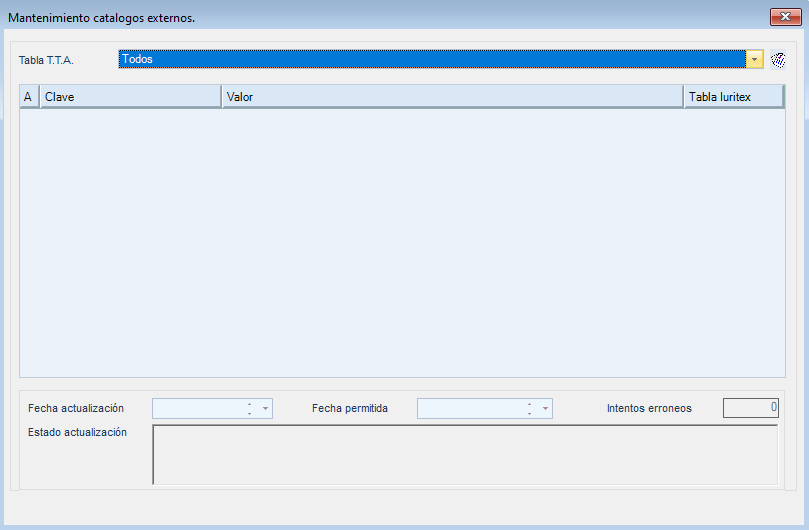The image size is (809, 530).
Task: Focus the Fecha actualización date field
Action: 198,409
